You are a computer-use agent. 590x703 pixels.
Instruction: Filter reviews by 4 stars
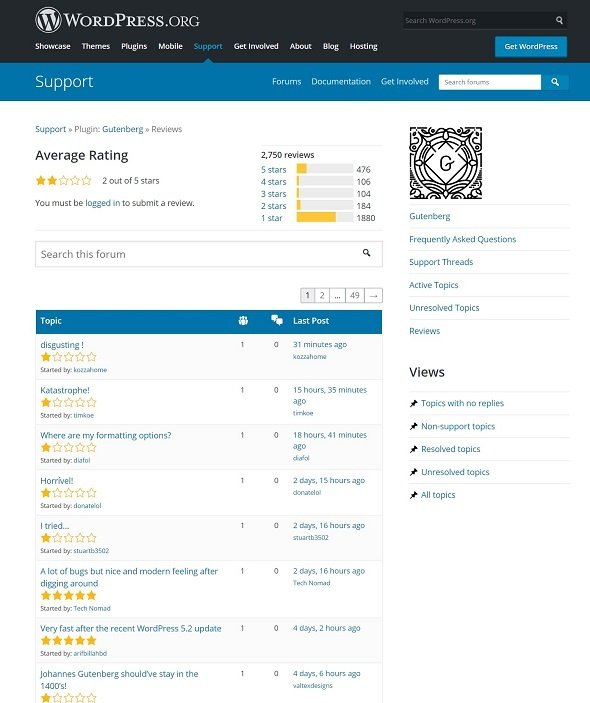tap(273, 182)
